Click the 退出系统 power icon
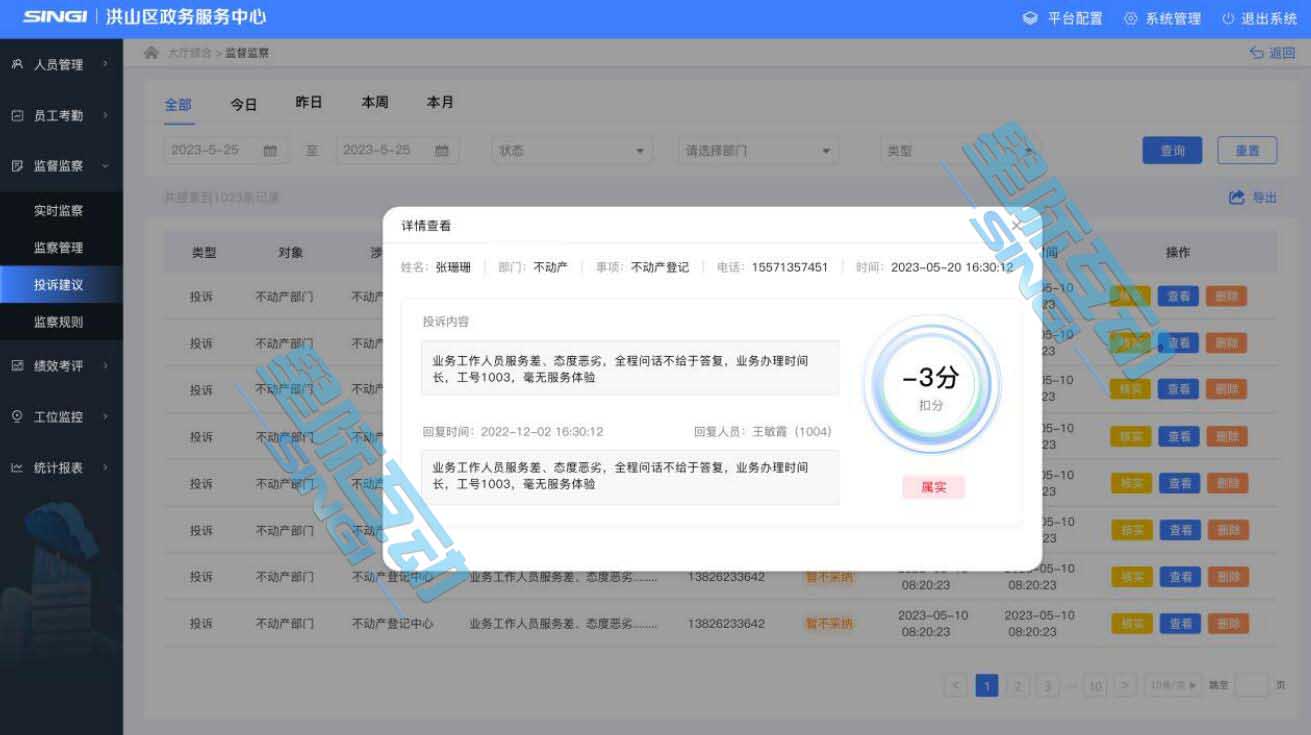This screenshot has height=735, width=1311. (x=1228, y=18)
